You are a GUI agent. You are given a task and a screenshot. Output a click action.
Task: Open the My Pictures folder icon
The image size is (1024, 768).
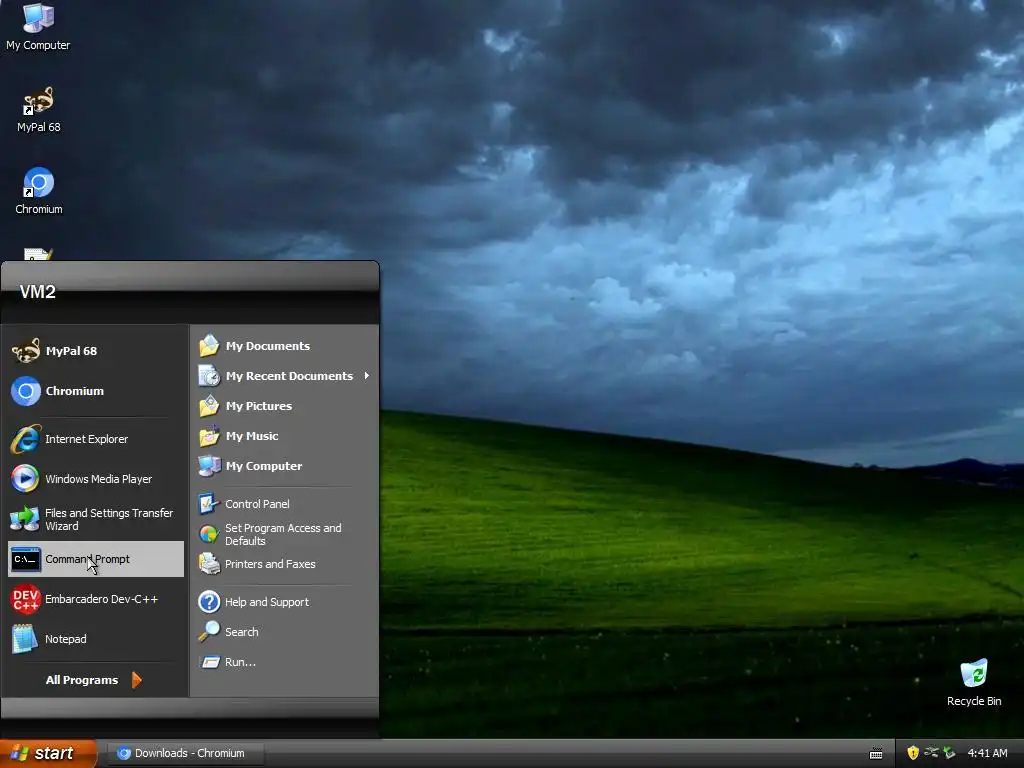coord(209,406)
